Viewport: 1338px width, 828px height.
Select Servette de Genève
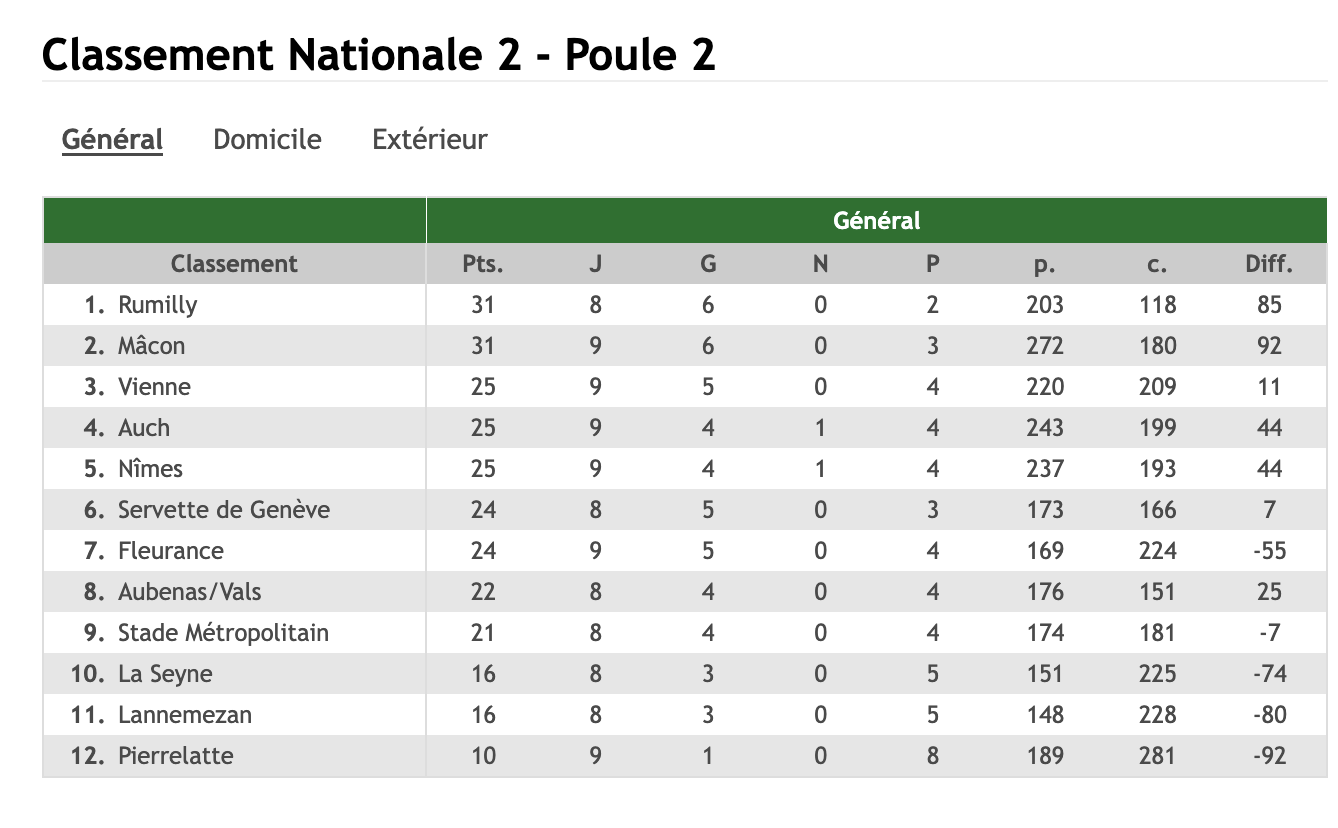[223, 510]
